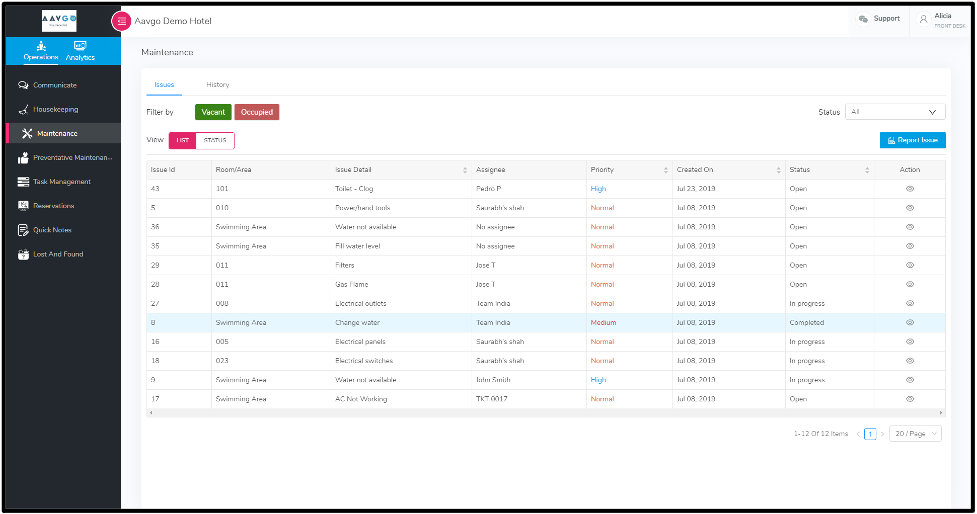Open Quick Notes in sidebar
This screenshot has height=514, width=977.
click(45, 230)
